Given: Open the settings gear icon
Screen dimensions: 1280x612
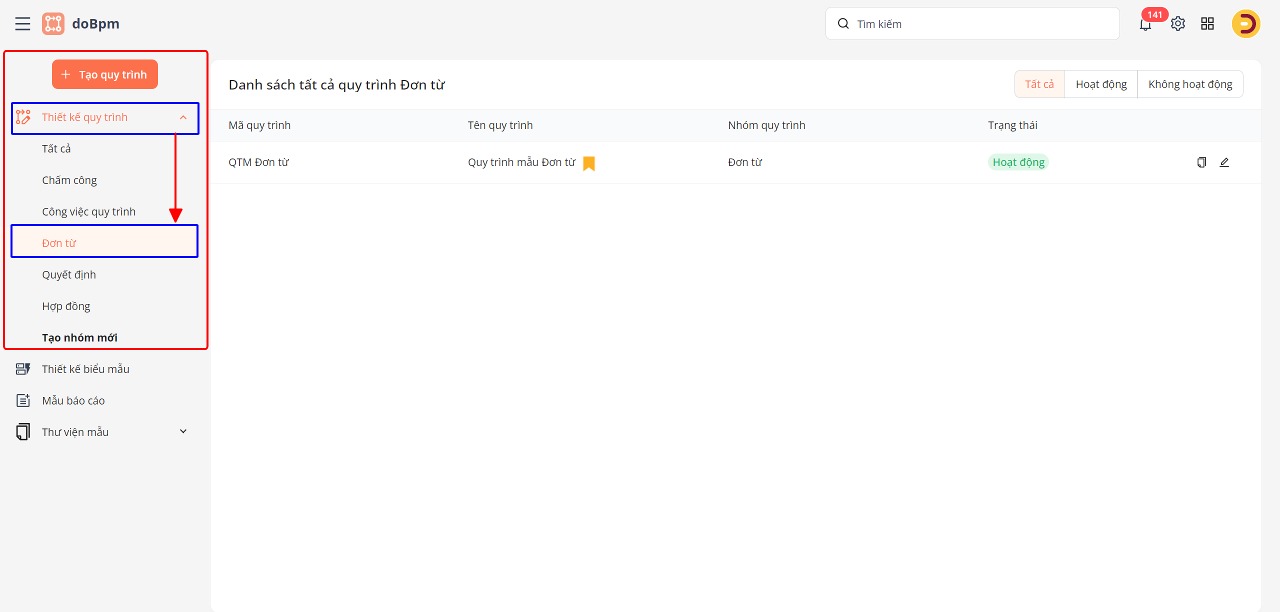Looking at the screenshot, I should click(1178, 24).
